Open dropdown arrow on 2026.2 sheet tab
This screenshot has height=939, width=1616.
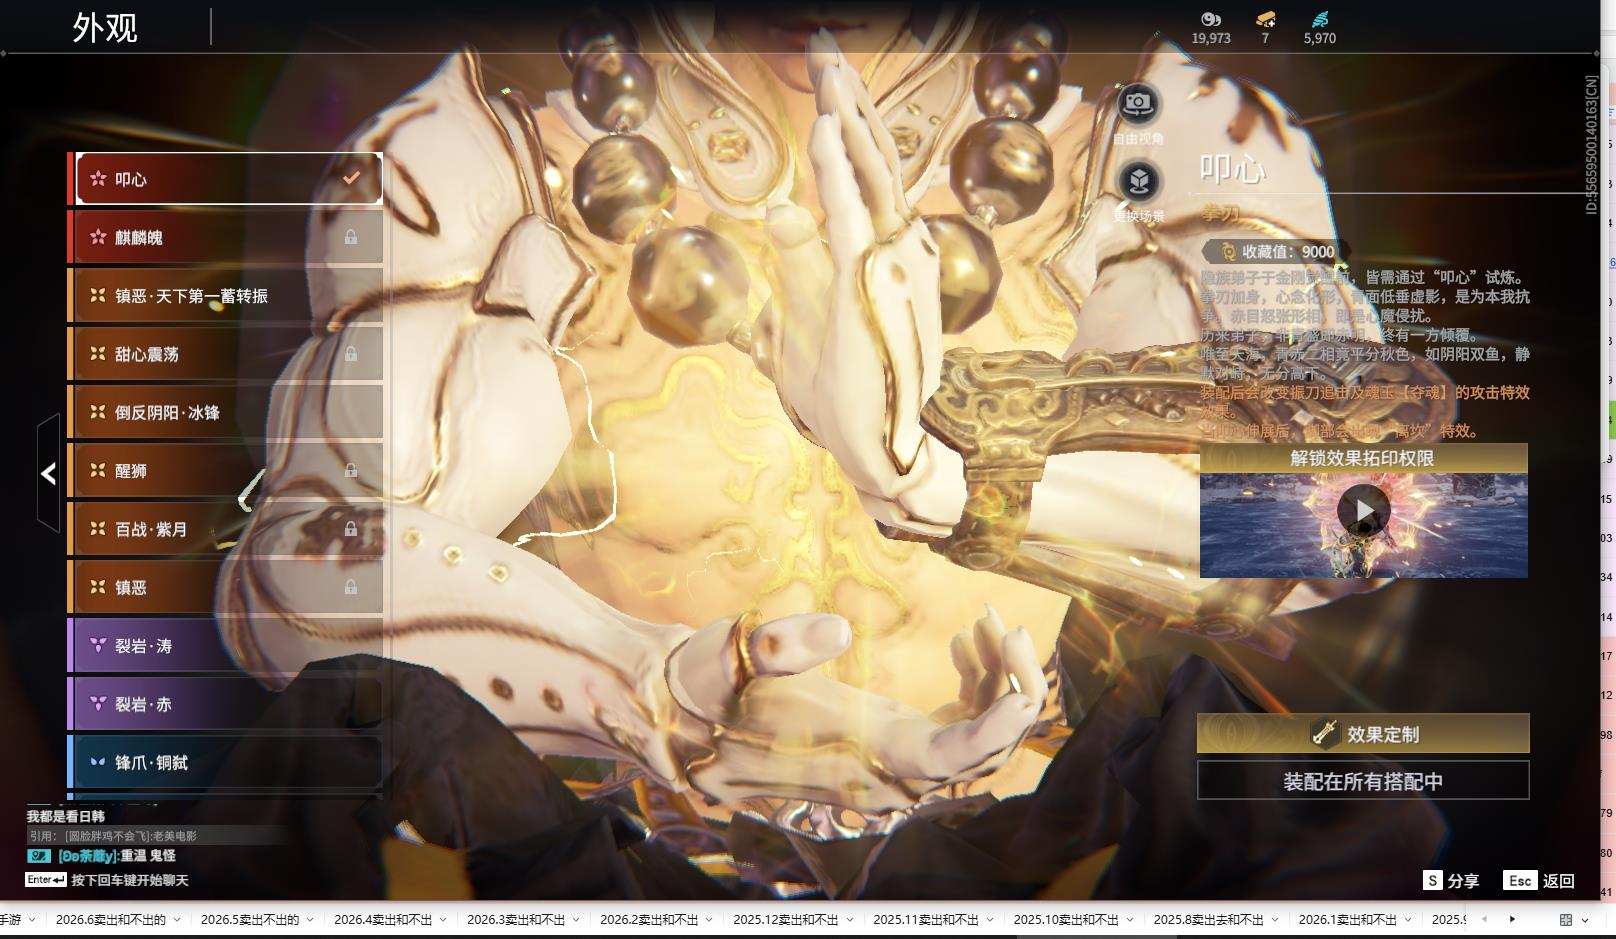coord(710,920)
